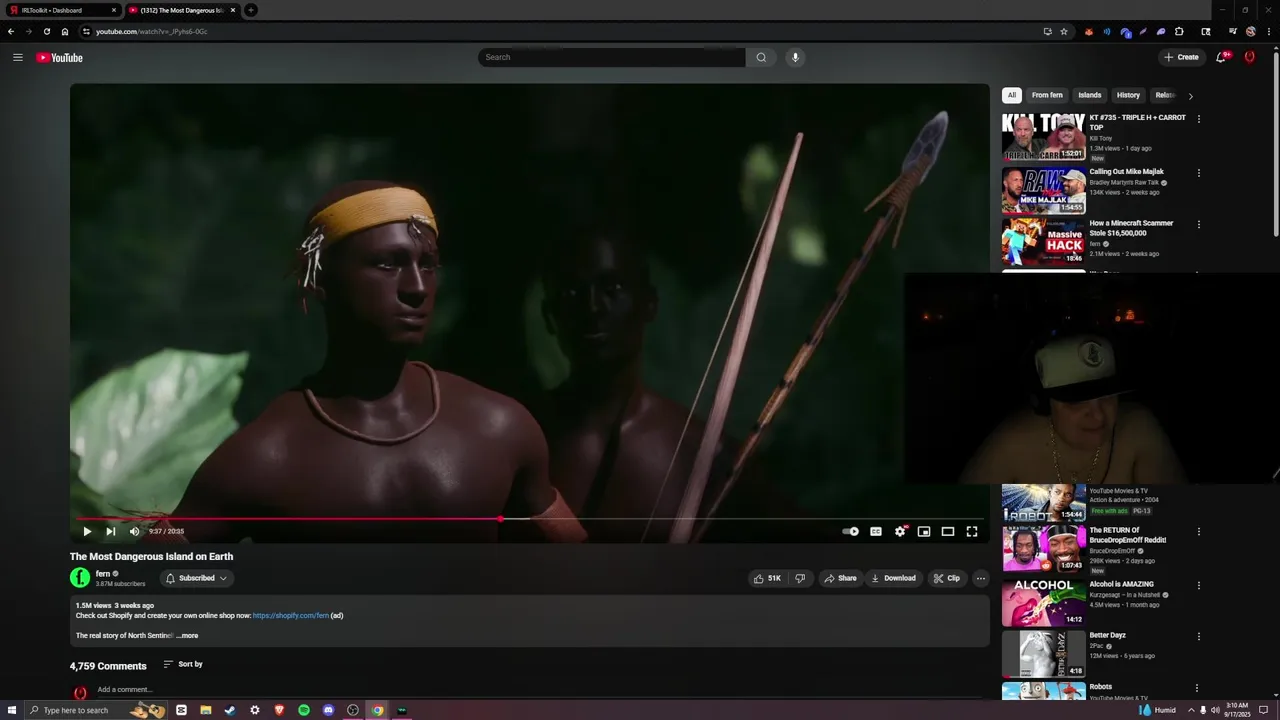Reload the page

pos(47,31)
